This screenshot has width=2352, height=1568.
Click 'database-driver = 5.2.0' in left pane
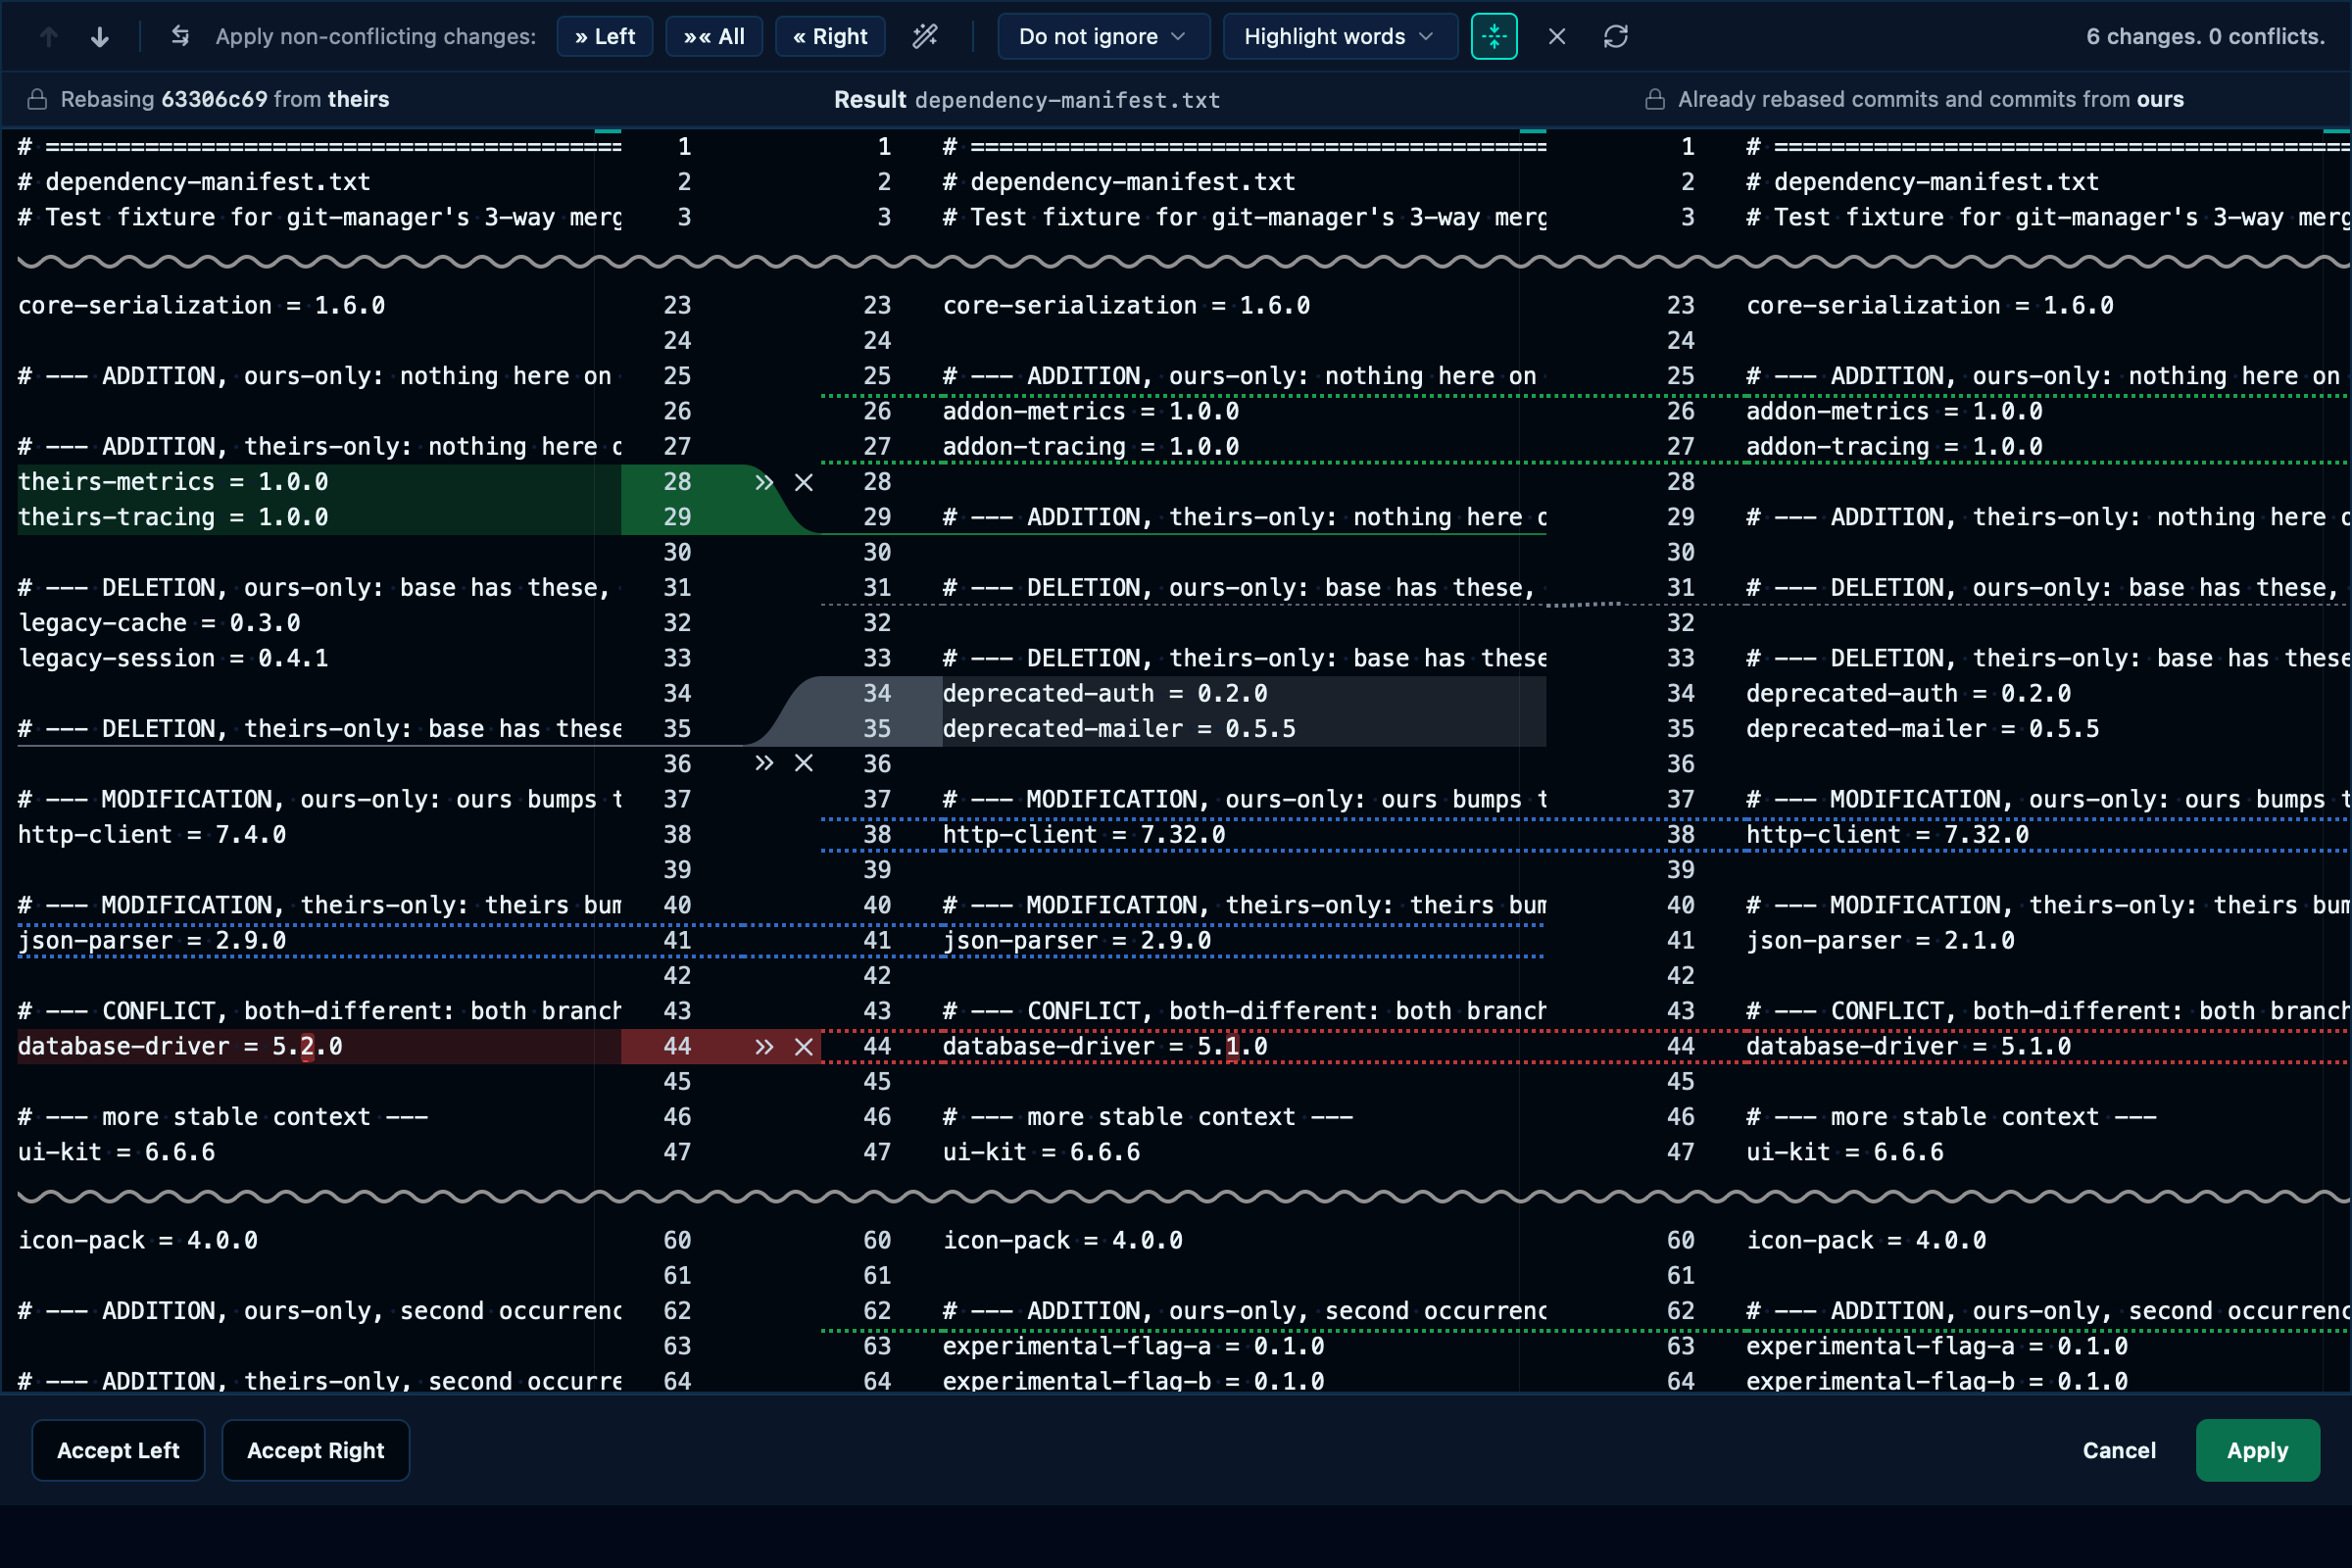tap(180, 1047)
